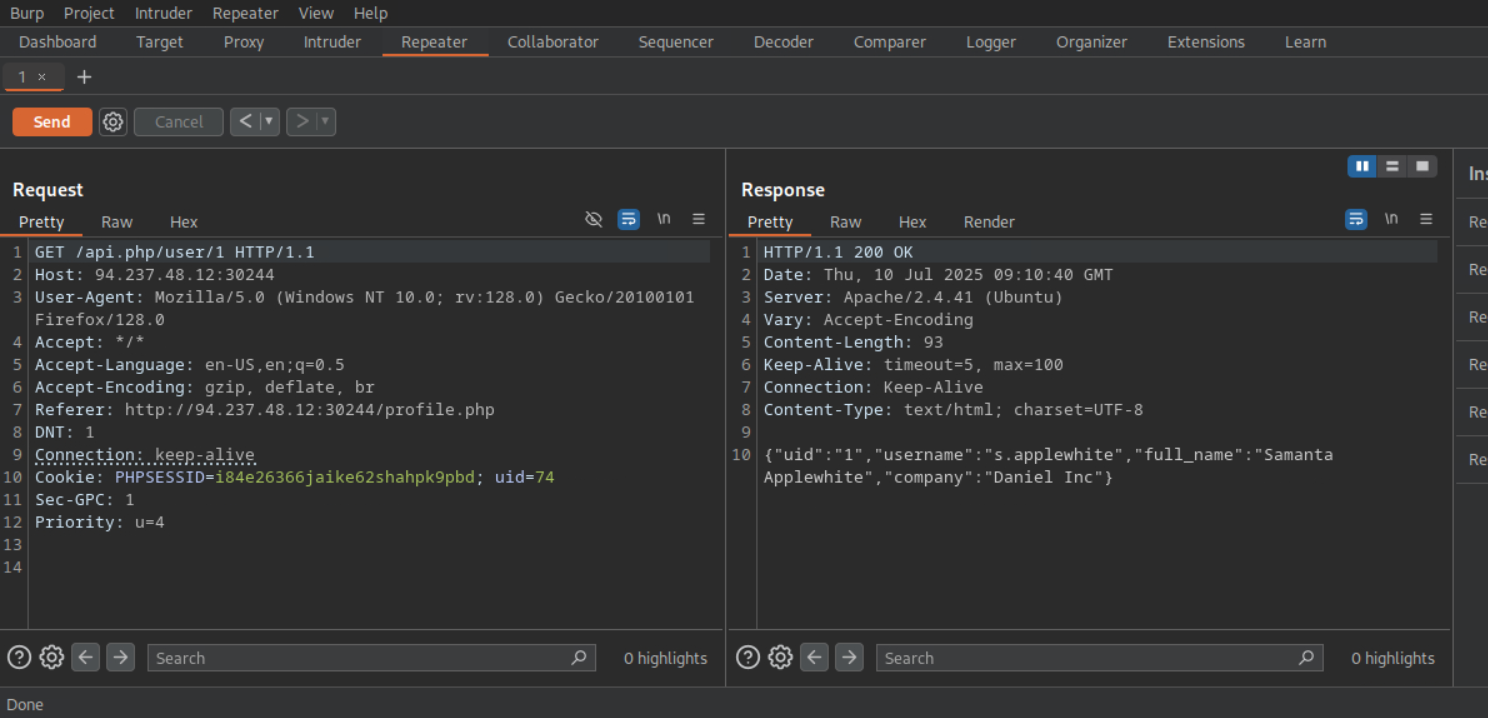
Task: Click the orange Send button
Action: pos(52,122)
